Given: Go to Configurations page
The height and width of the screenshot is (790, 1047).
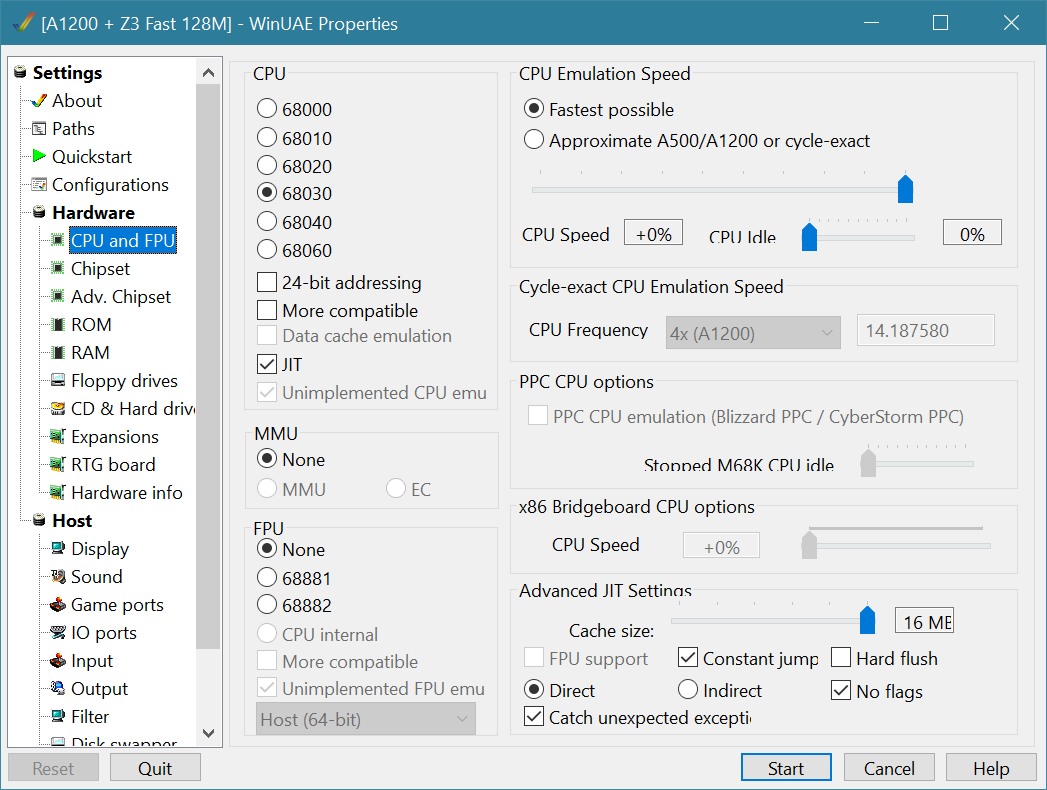Looking at the screenshot, I should 110,185.
